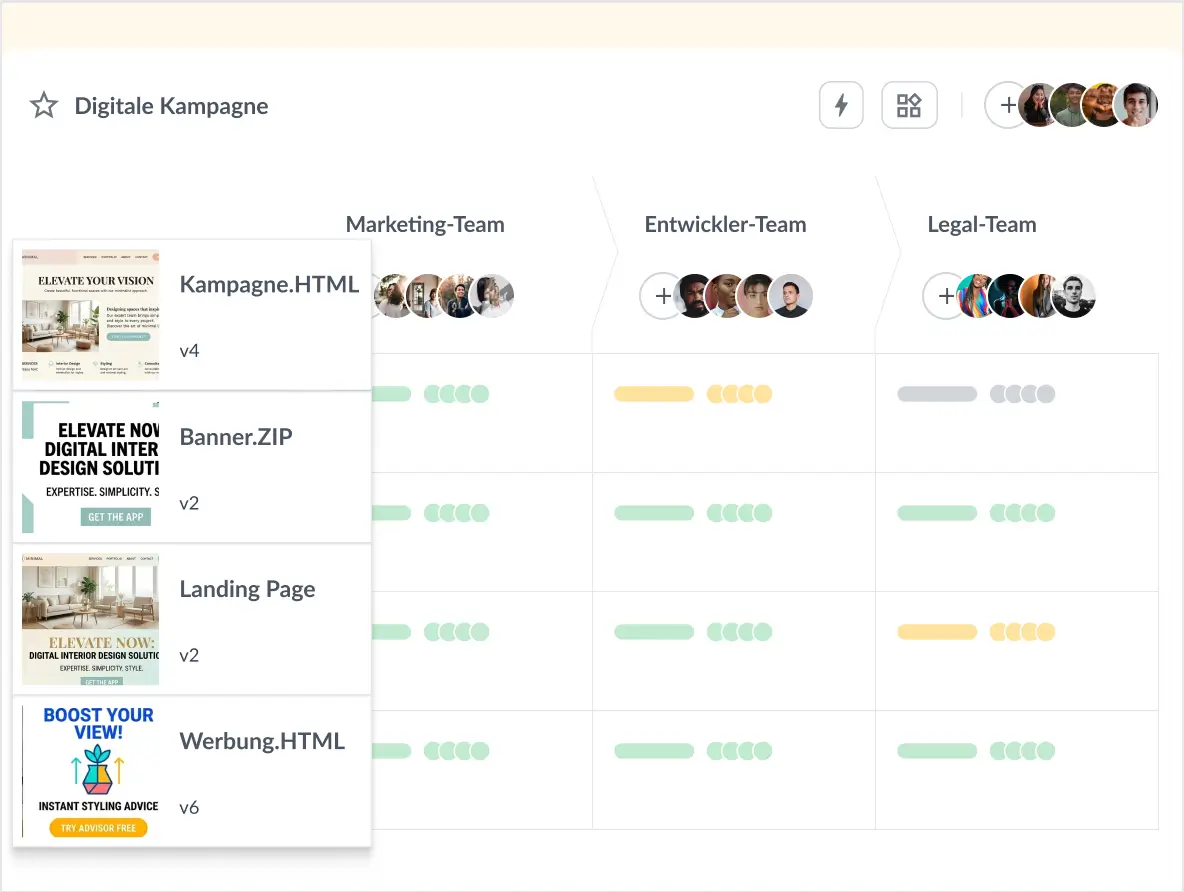1184x892 pixels.
Task: Add member to Legal-Team
Action: [x=945, y=296]
